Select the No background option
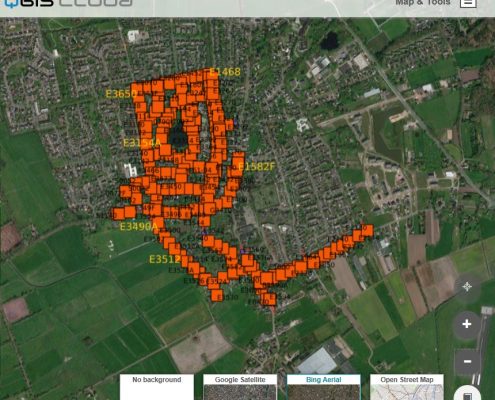 coord(157,387)
